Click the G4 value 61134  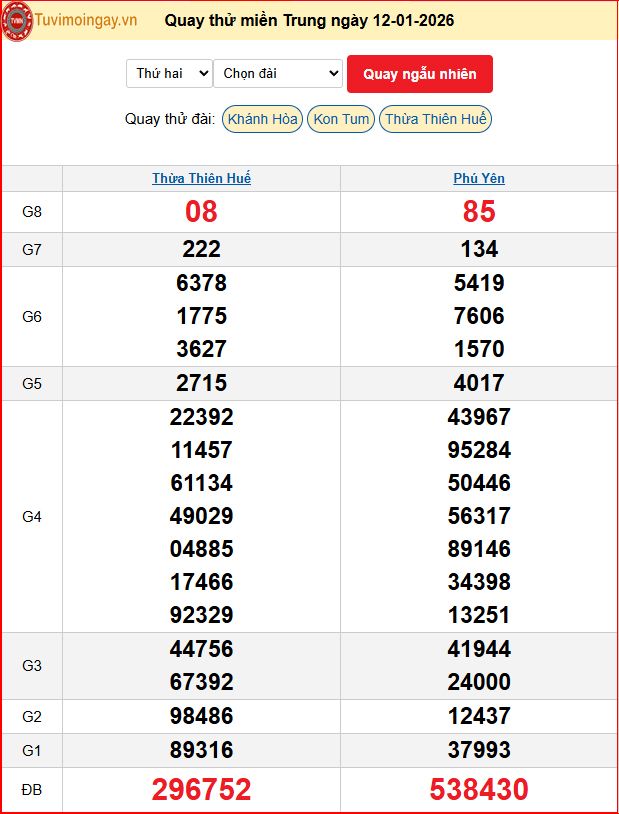201,483
